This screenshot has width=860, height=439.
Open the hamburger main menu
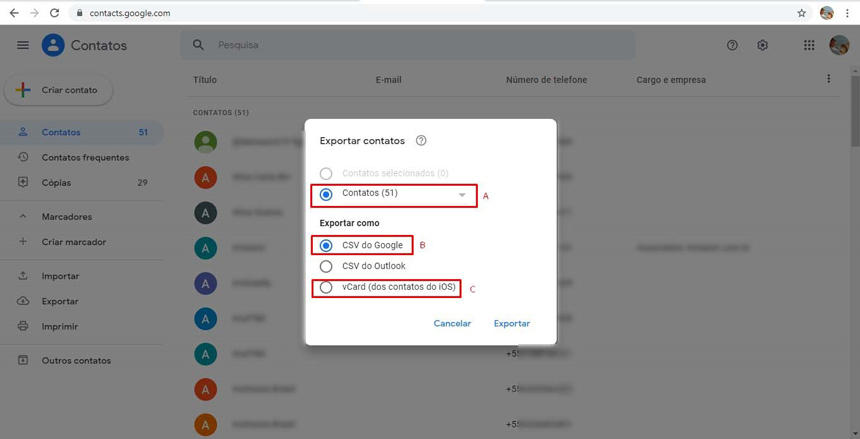point(23,45)
